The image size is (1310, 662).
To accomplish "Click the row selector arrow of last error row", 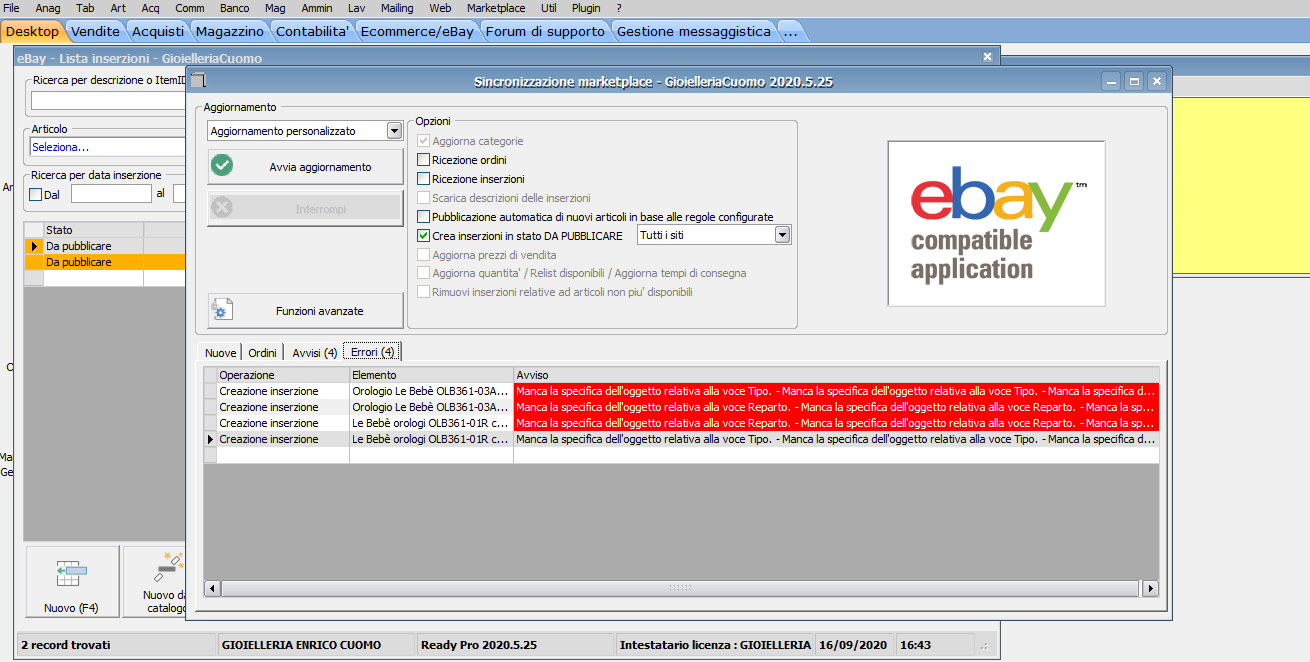I will tap(210, 439).
